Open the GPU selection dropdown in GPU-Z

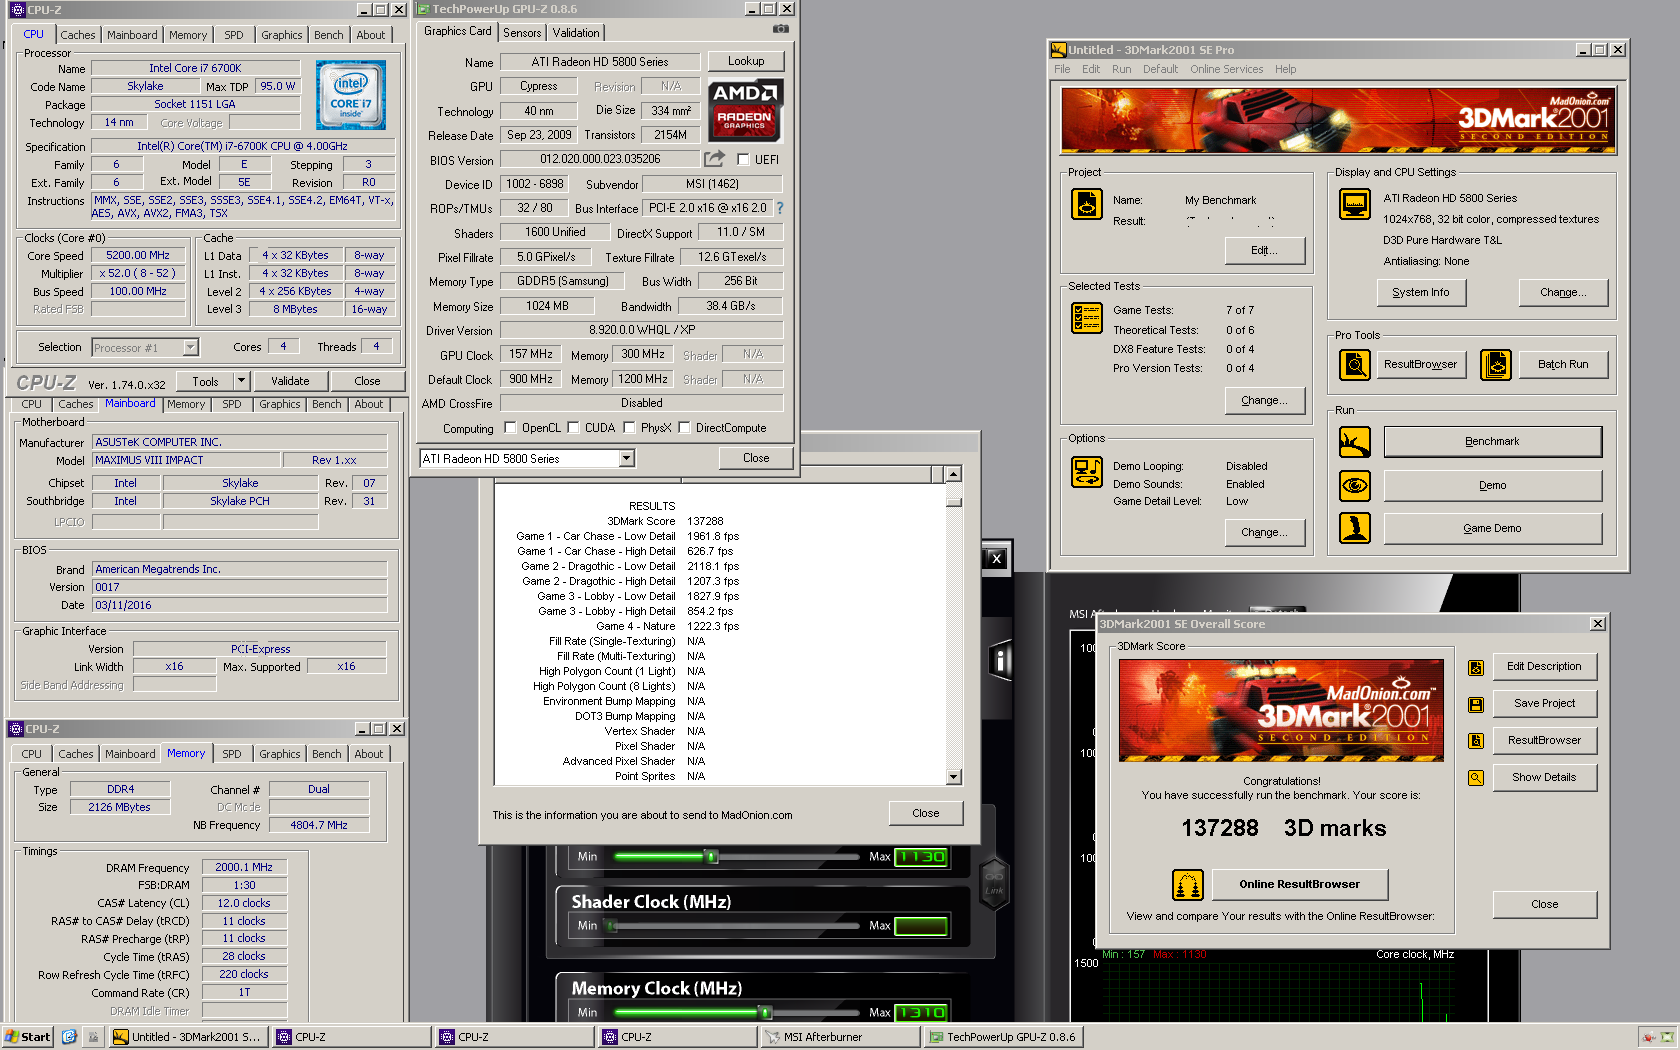[626, 458]
